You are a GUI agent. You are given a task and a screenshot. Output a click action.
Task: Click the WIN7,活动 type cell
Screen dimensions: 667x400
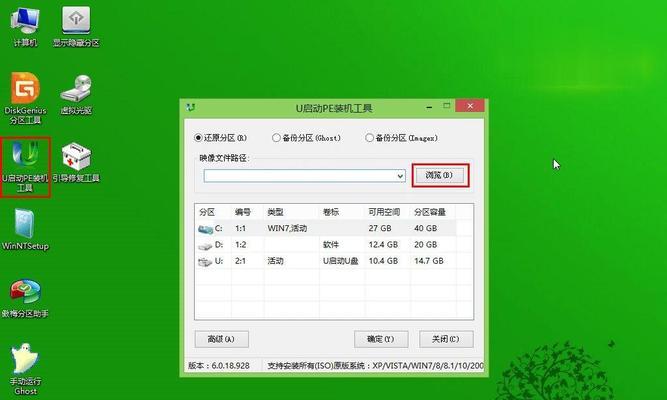click(x=287, y=229)
